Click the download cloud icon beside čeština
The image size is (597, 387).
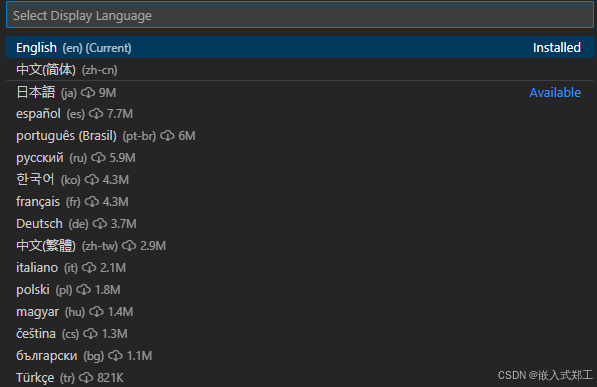pos(91,334)
